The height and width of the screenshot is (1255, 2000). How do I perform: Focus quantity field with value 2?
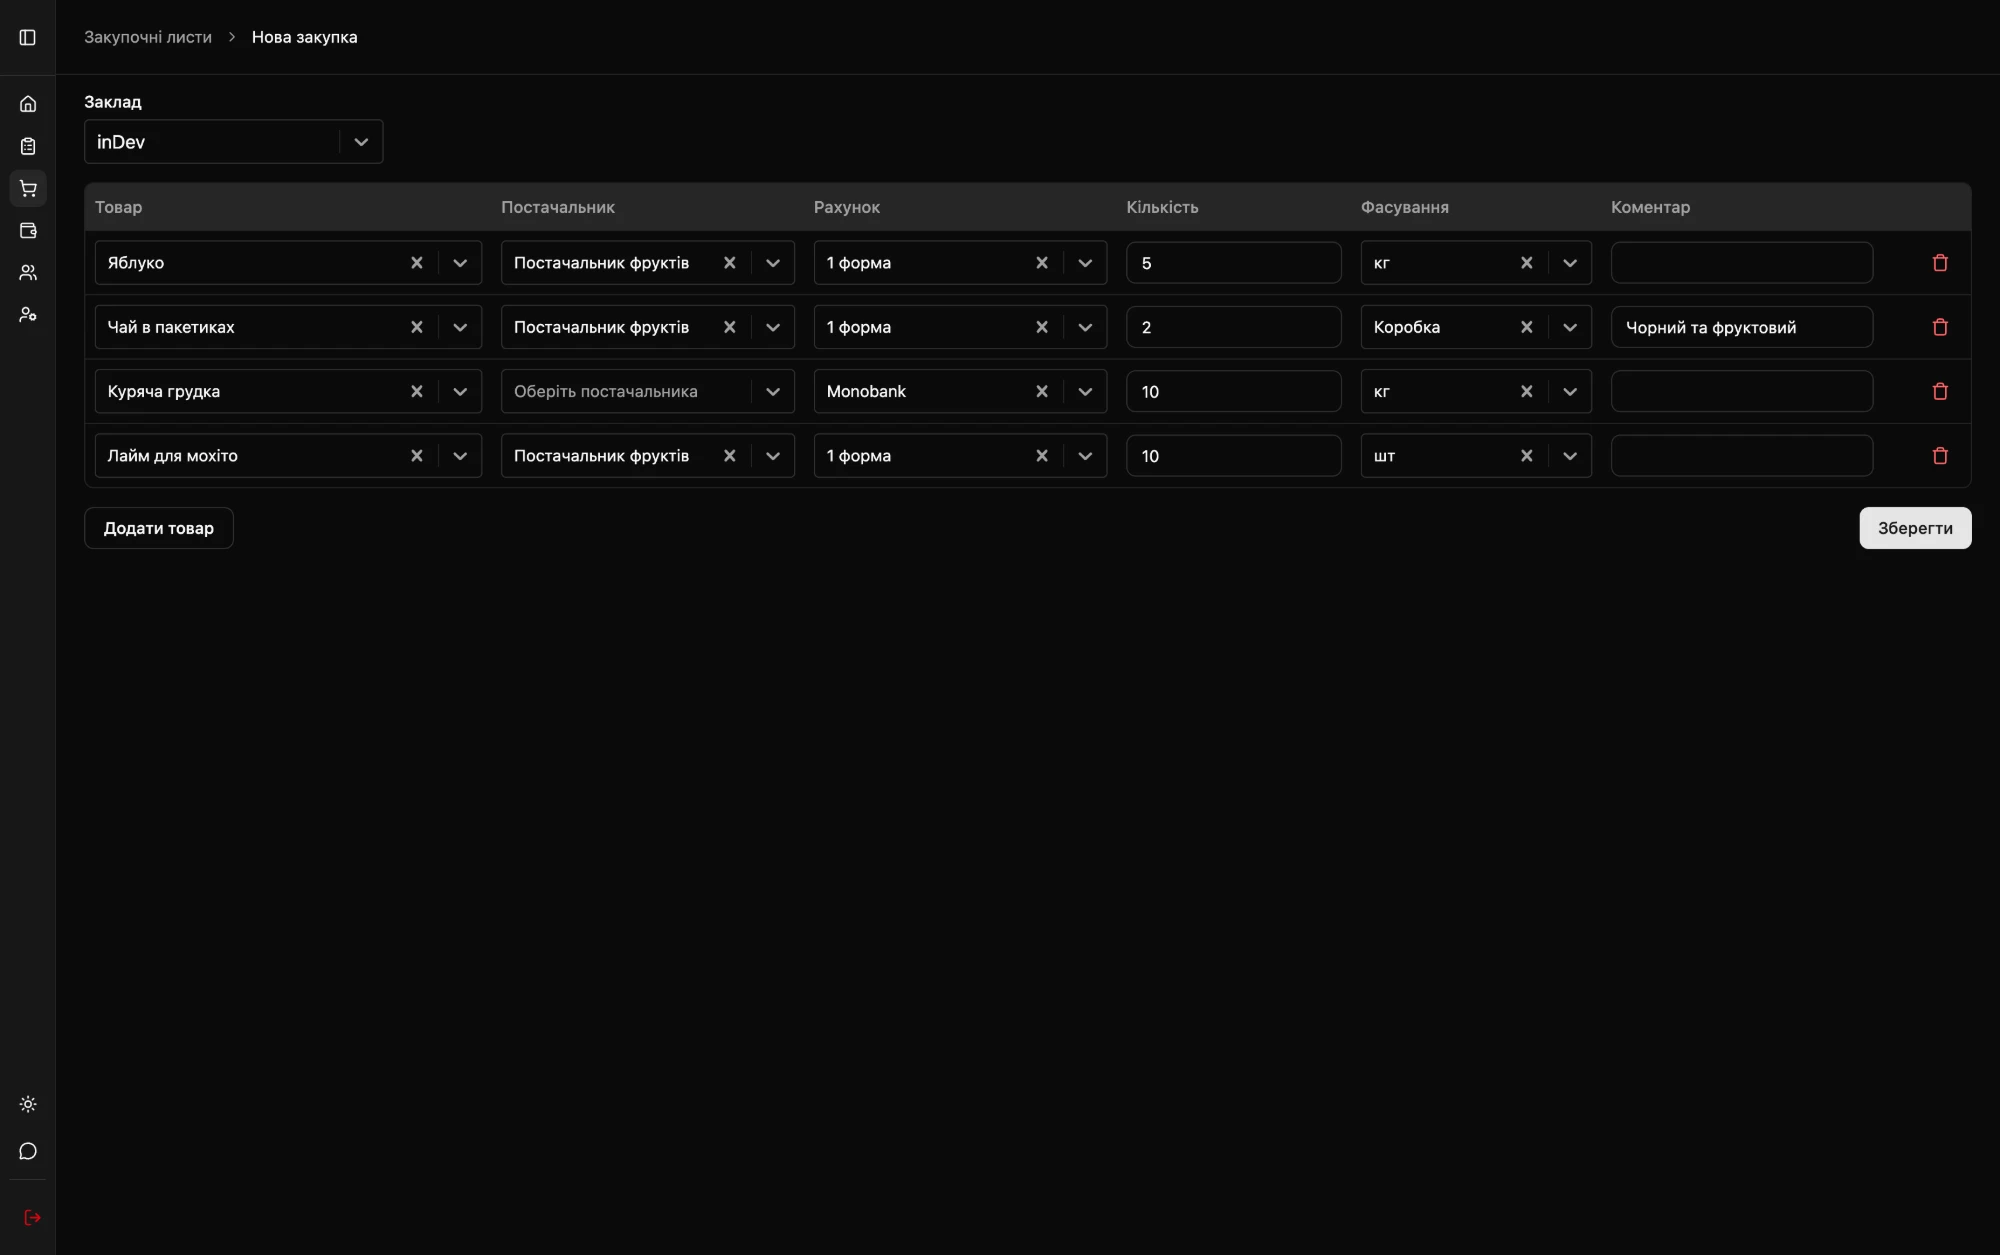coord(1233,327)
